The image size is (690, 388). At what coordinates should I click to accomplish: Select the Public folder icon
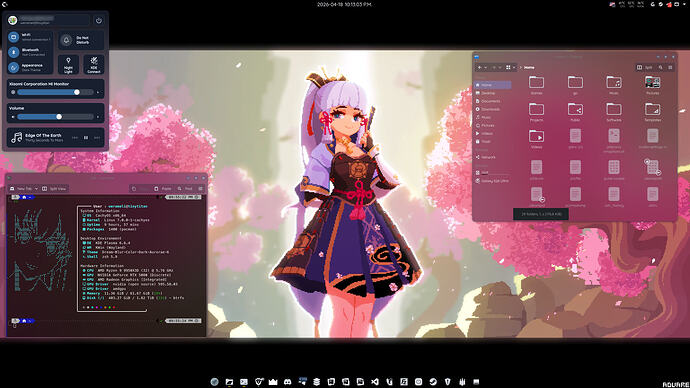575,109
